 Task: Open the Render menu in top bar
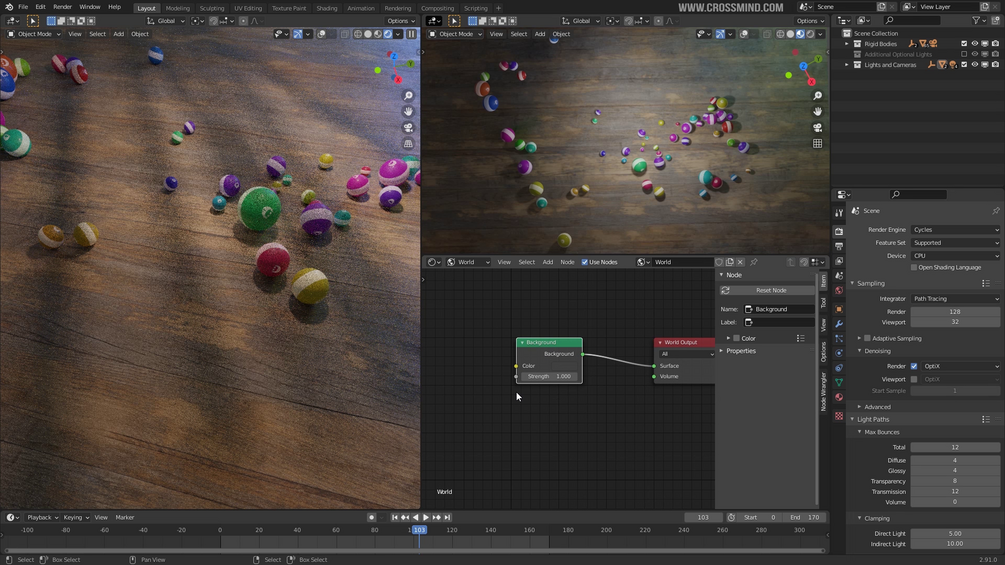click(62, 7)
